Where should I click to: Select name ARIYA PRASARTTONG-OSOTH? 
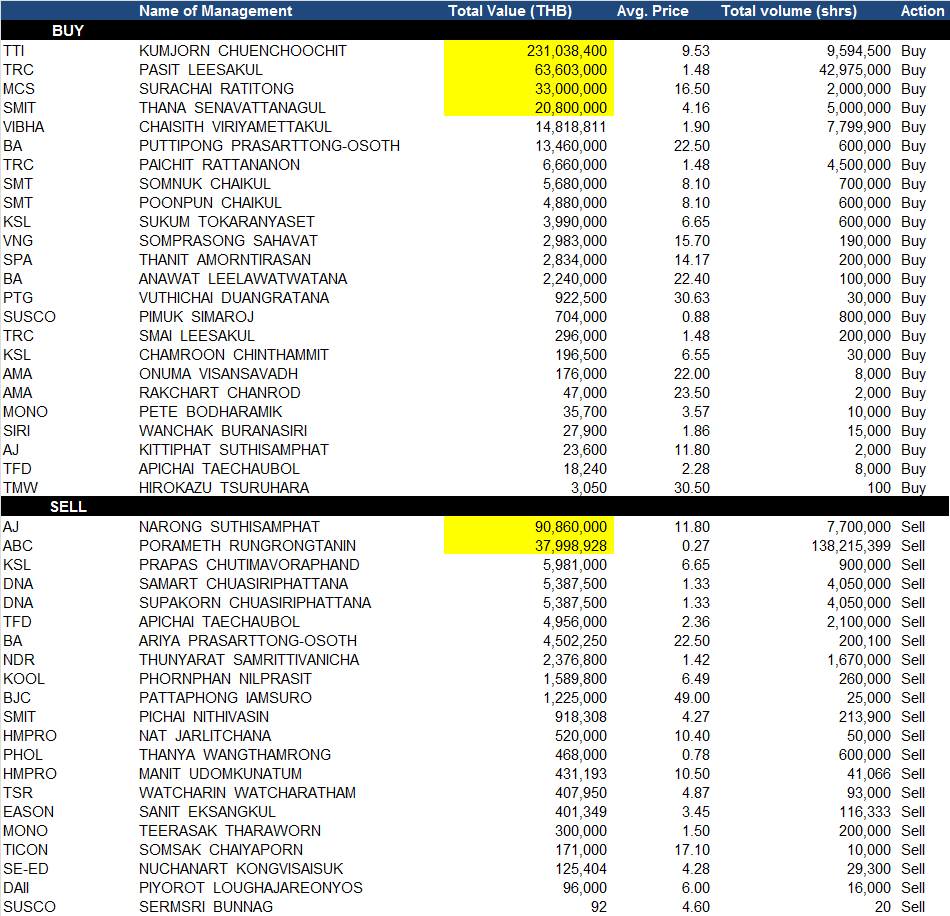tap(248, 641)
